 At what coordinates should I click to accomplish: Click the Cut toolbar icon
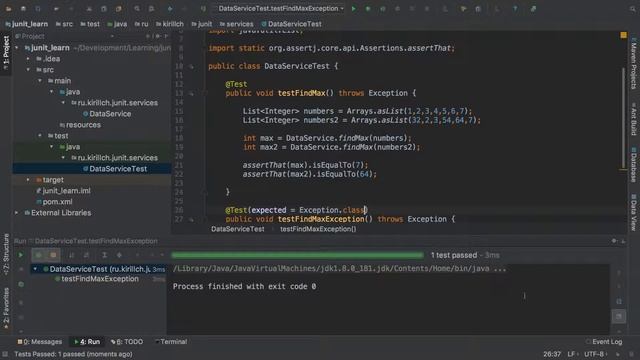tap(89, 9)
